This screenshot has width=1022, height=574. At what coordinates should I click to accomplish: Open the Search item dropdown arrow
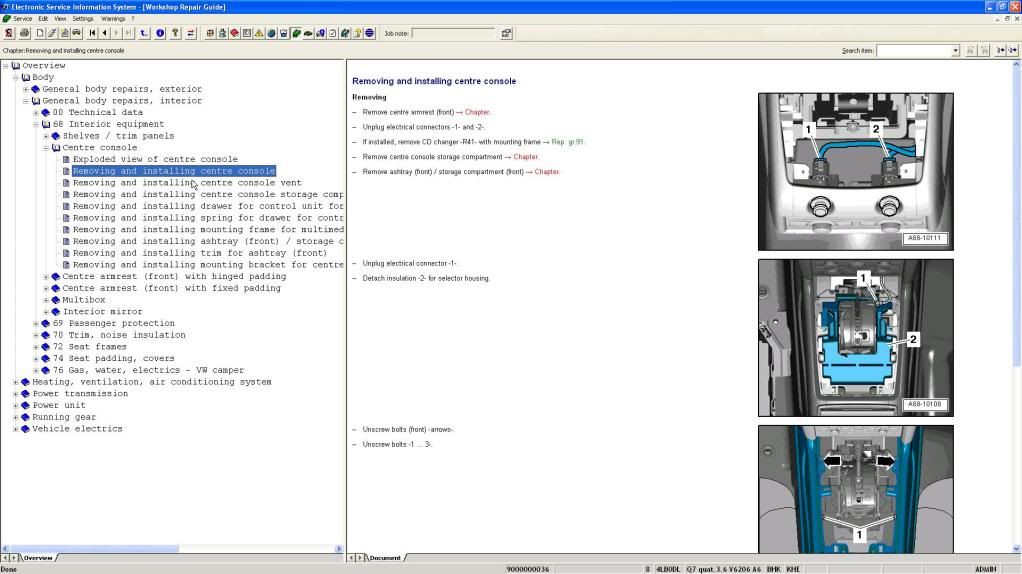[955, 50]
